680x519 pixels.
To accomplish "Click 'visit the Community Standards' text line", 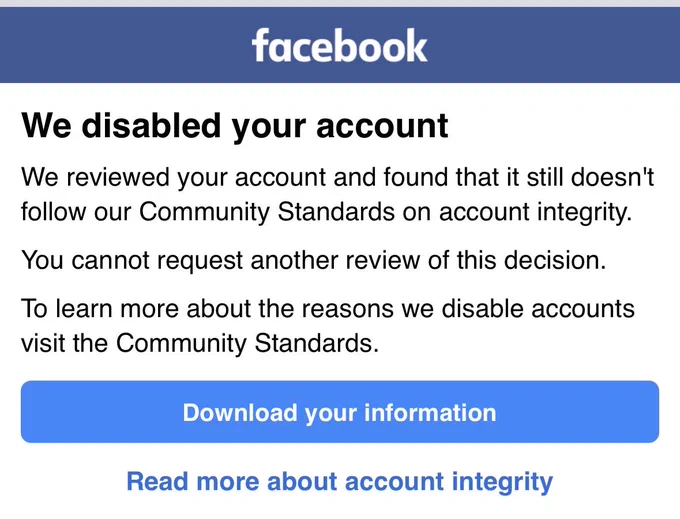I will point(200,343).
